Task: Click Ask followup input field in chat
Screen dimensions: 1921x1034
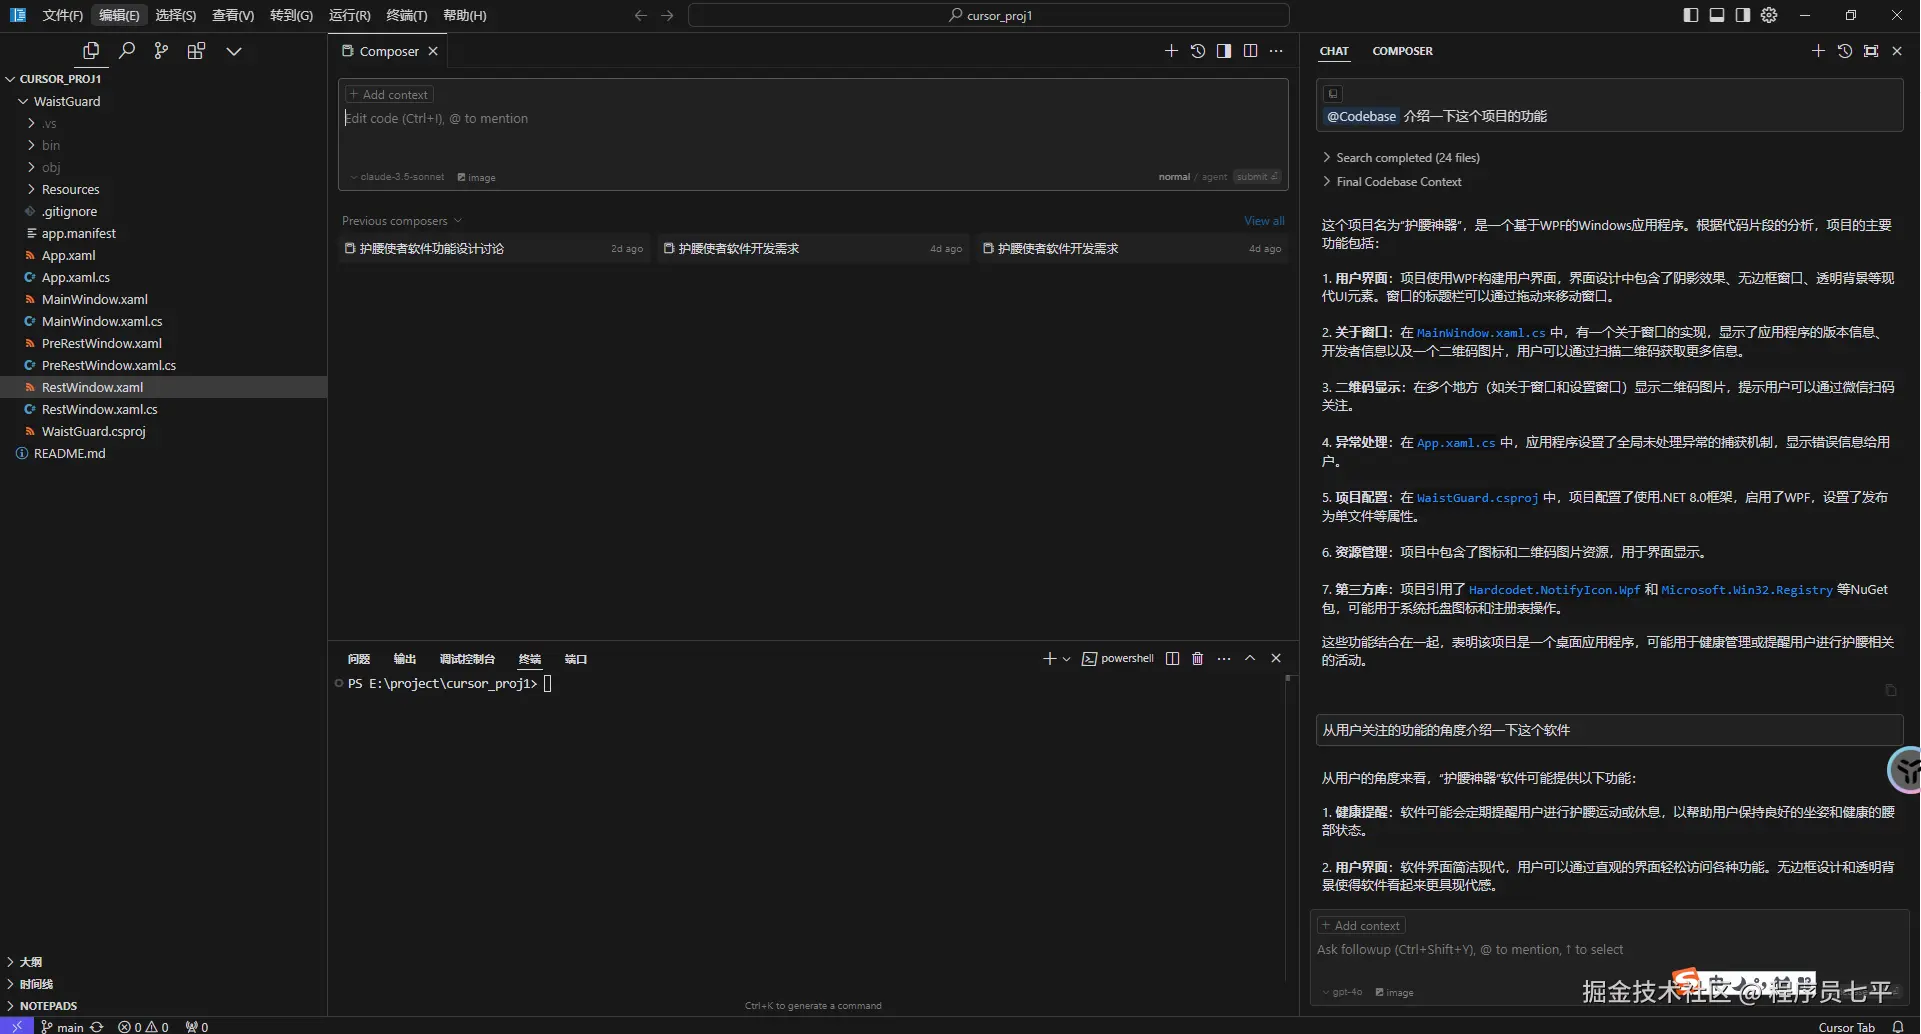Action: coord(1609,950)
